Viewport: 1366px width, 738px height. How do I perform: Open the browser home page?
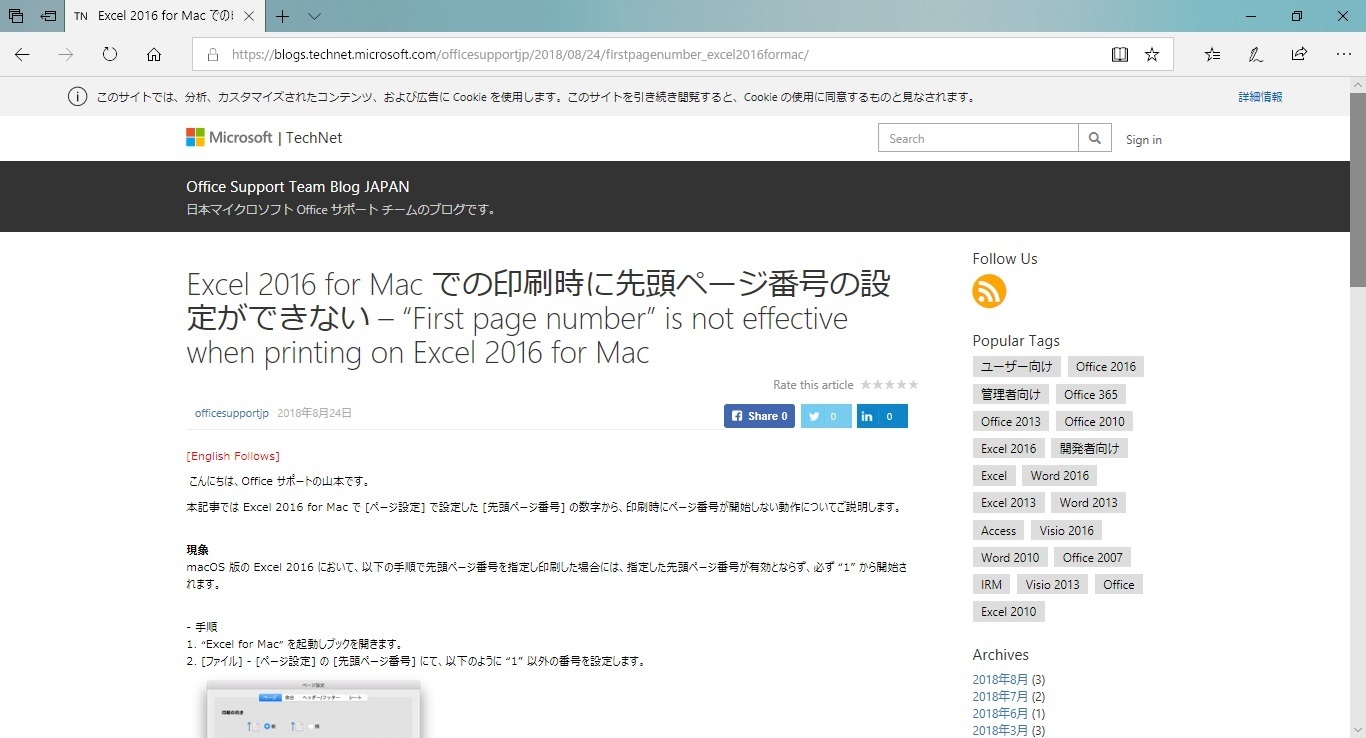coord(154,54)
